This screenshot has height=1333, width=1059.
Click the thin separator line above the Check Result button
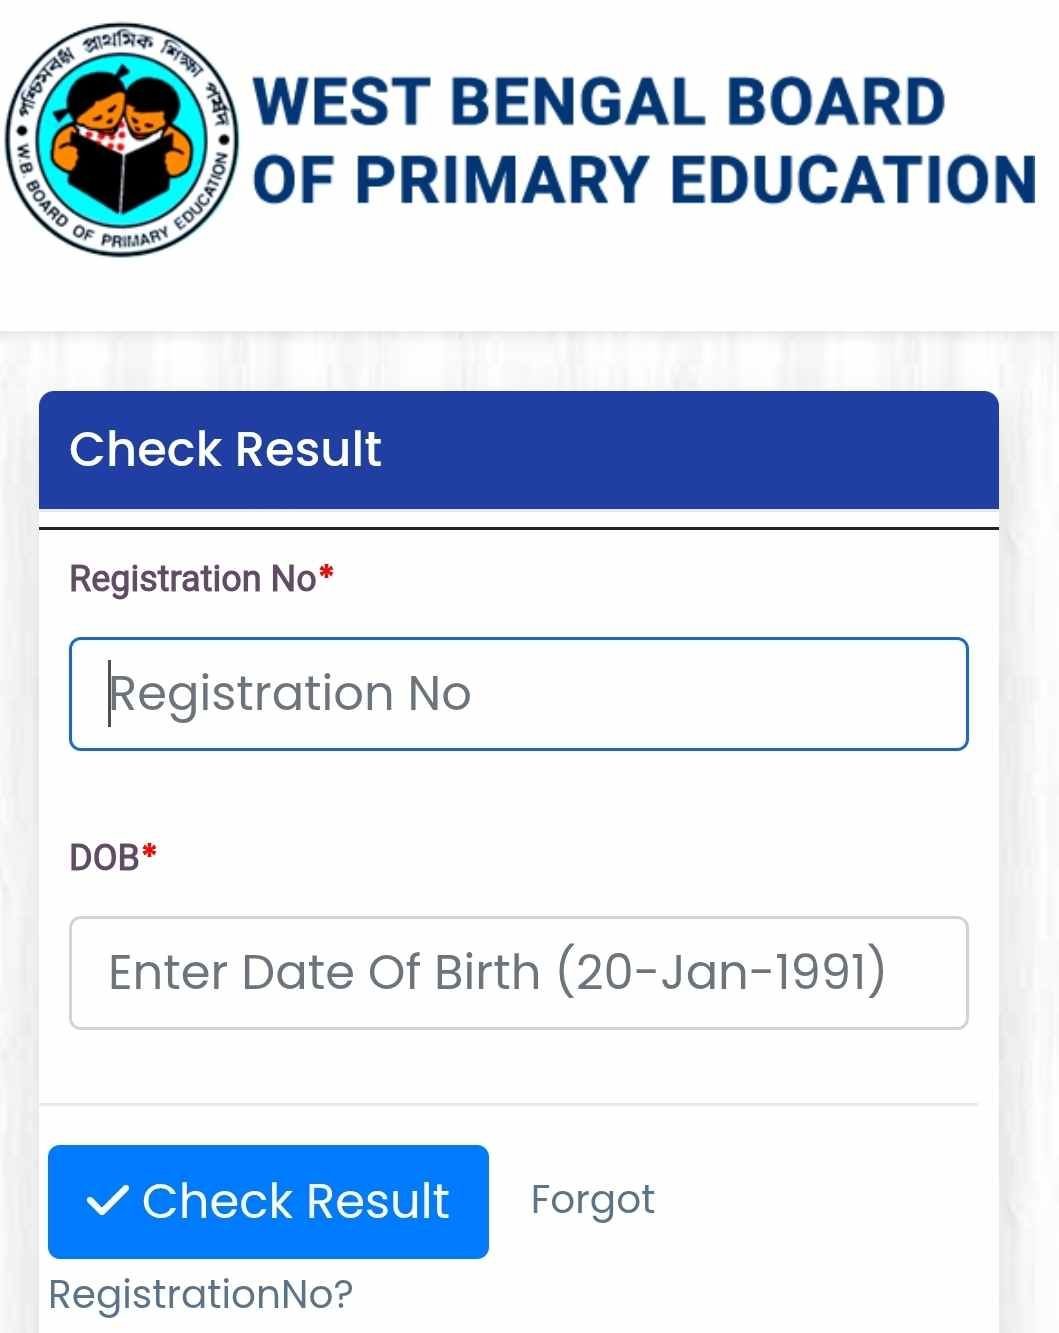tap(508, 1105)
